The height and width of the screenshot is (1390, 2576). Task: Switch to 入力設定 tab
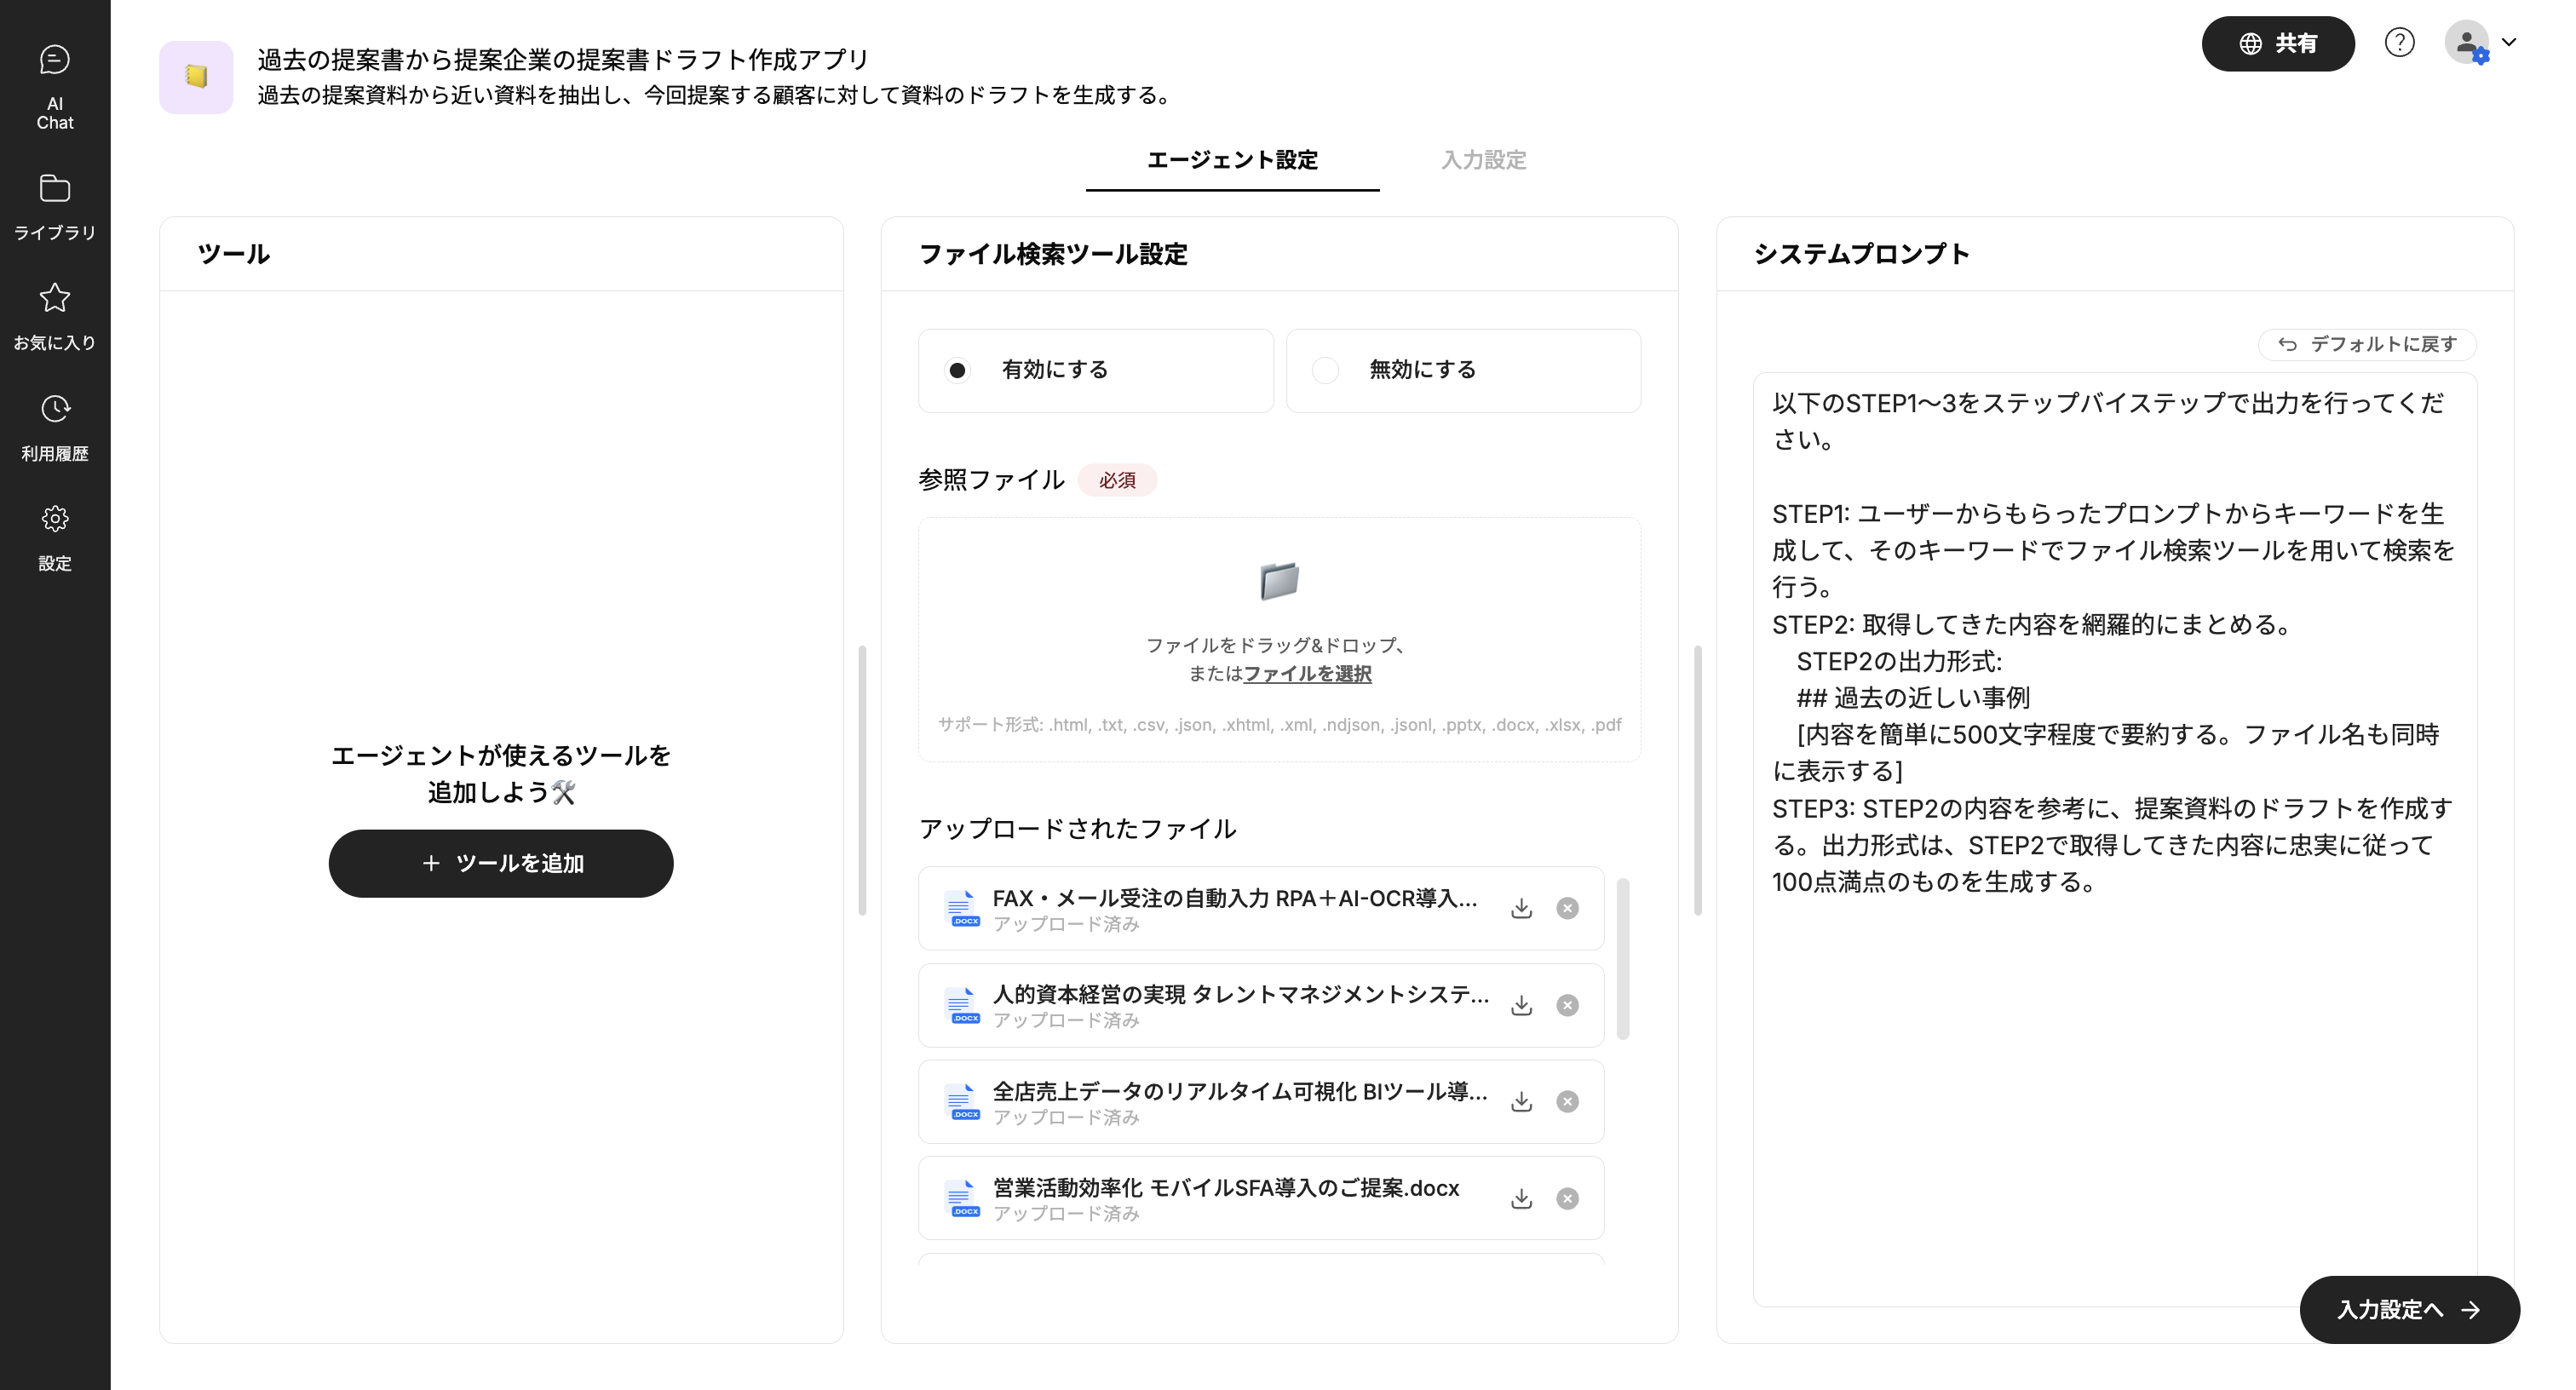tap(1482, 160)
